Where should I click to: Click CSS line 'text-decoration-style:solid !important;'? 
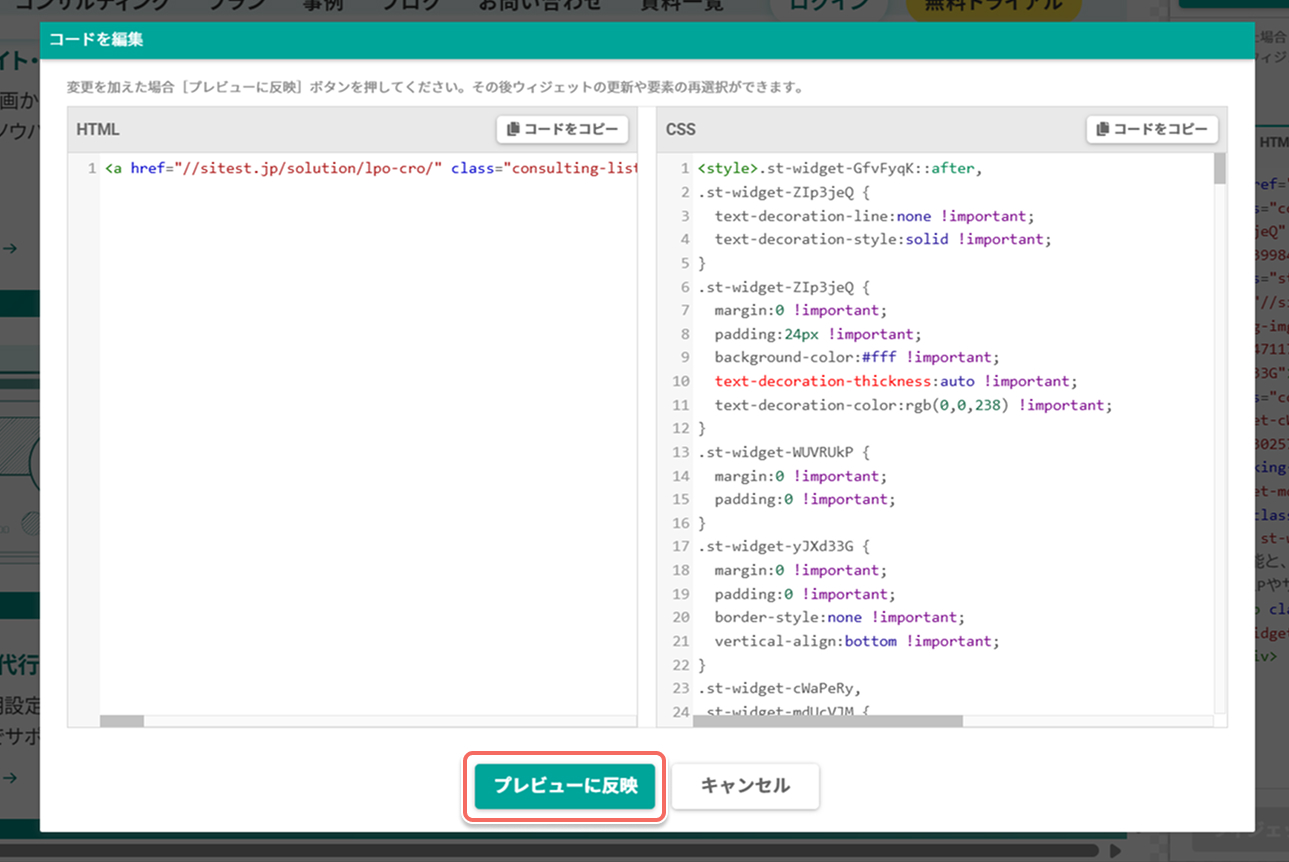click(883, 239)
